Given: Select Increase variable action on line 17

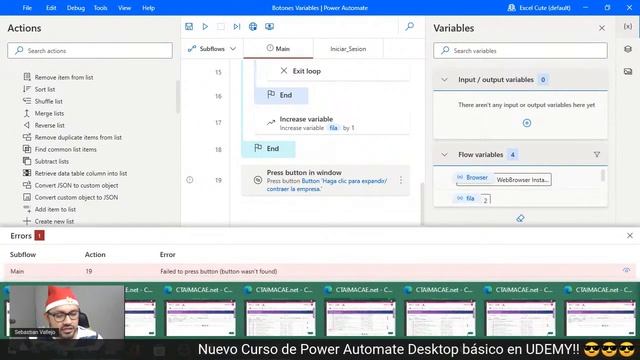Looking at the screenshot, I should coord(332,123).
